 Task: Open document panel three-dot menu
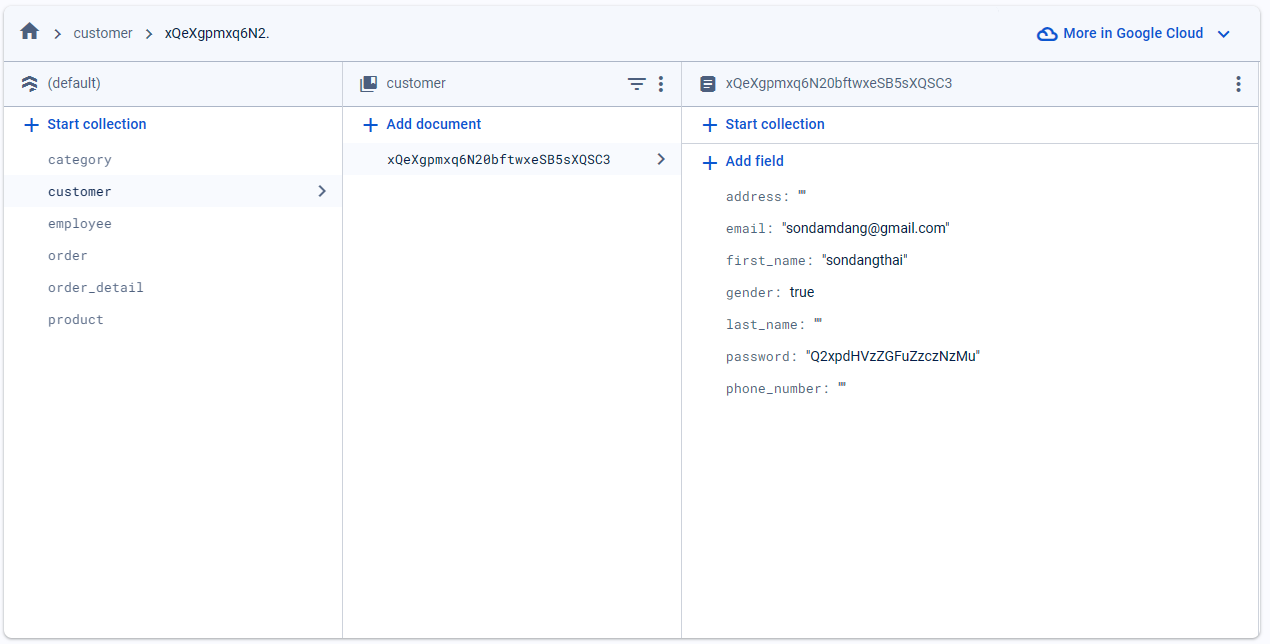click(x=1238, y=84)
